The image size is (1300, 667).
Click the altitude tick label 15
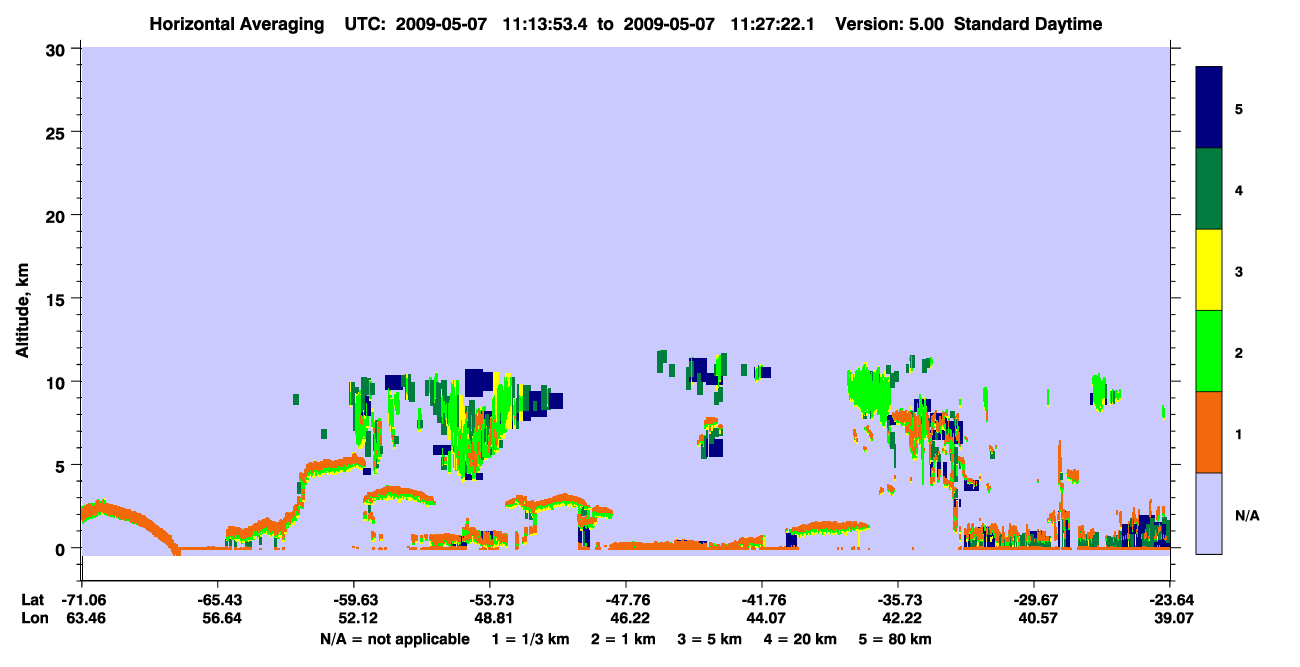[x=58, y=299]
